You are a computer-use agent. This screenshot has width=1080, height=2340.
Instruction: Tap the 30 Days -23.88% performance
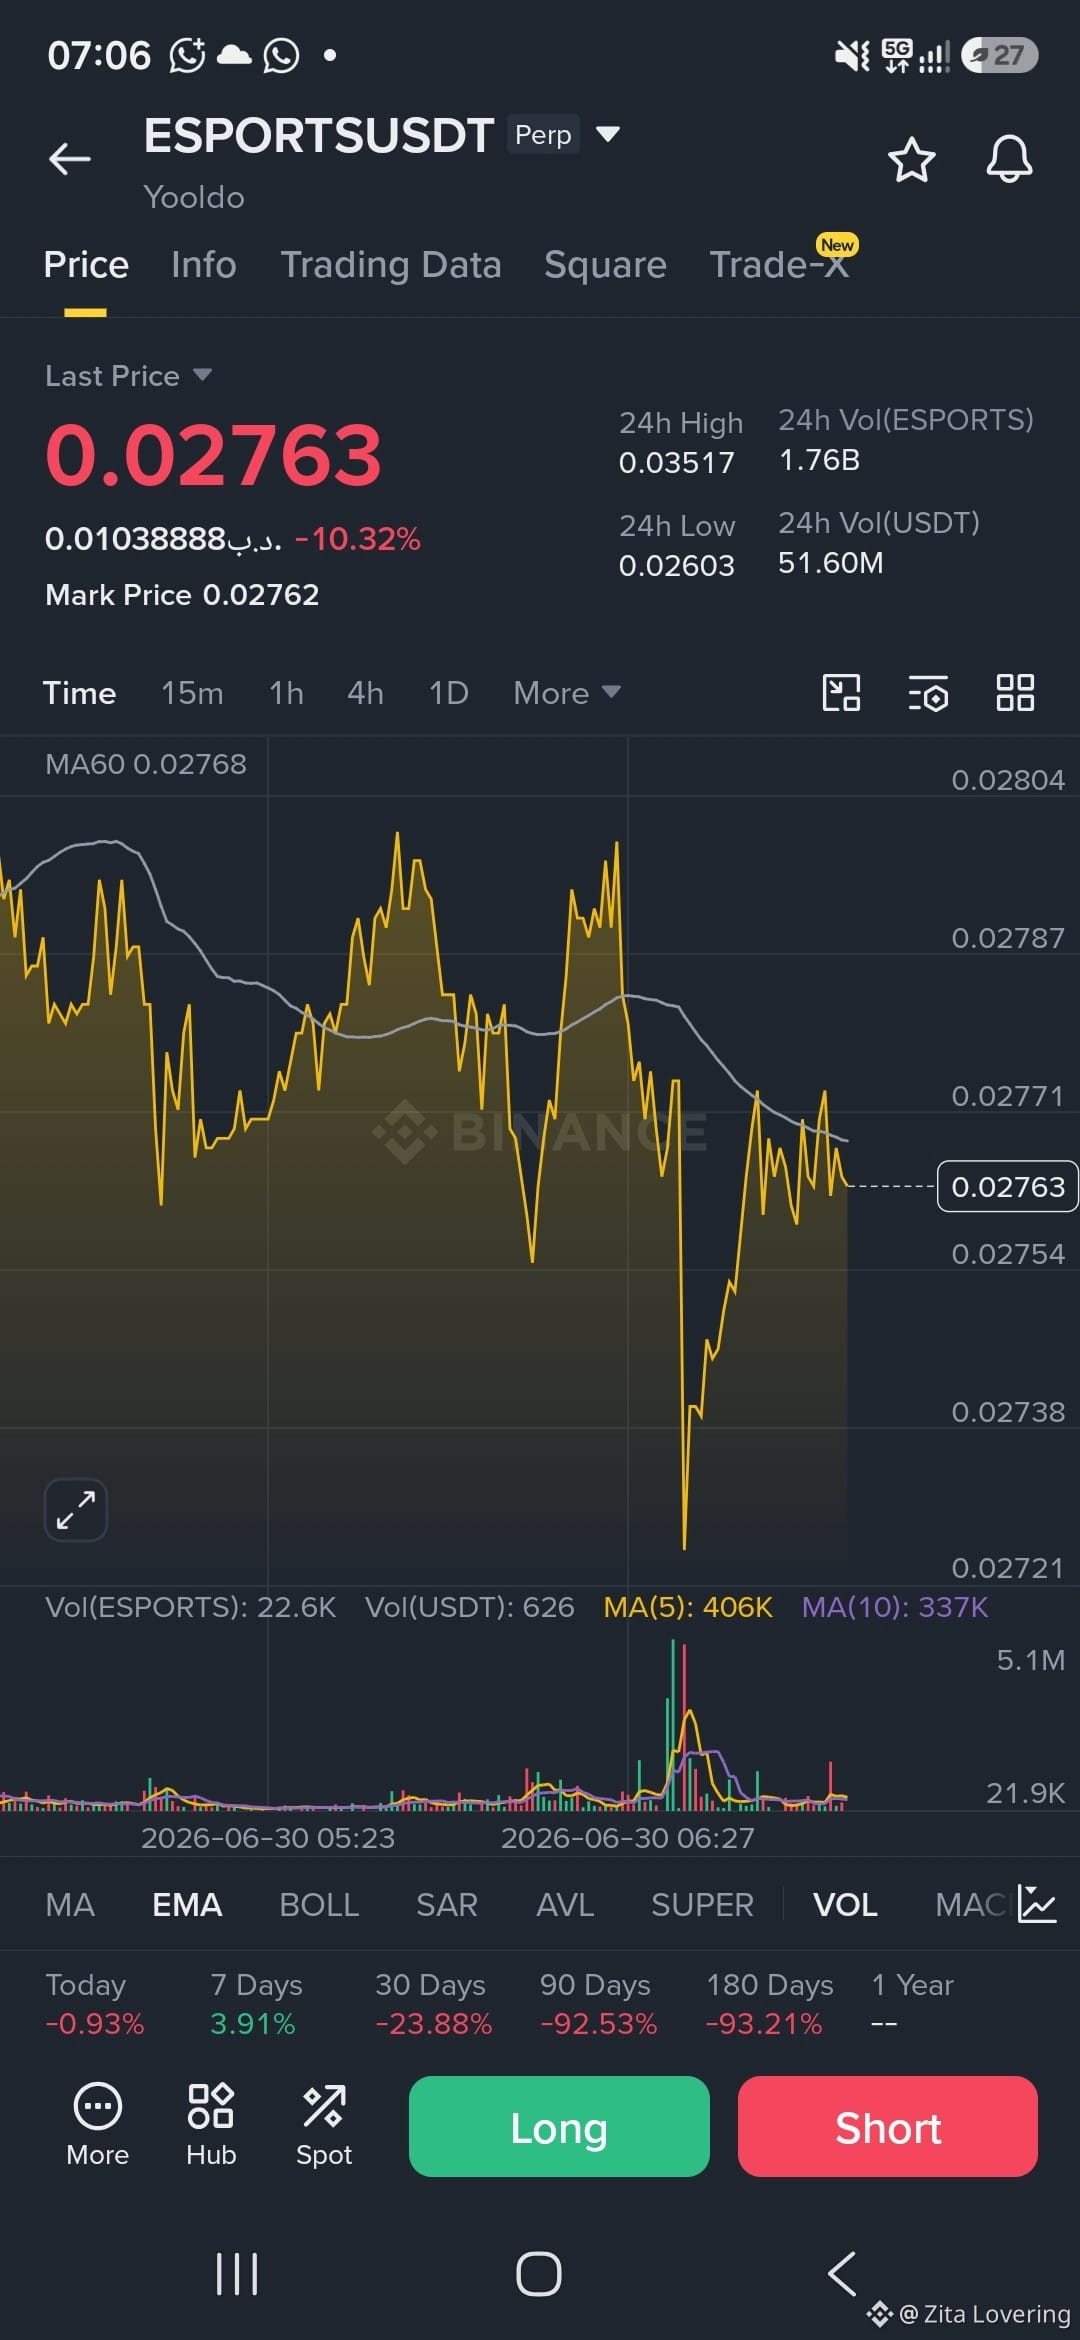pyautogui.click(x=433, y=2004)
